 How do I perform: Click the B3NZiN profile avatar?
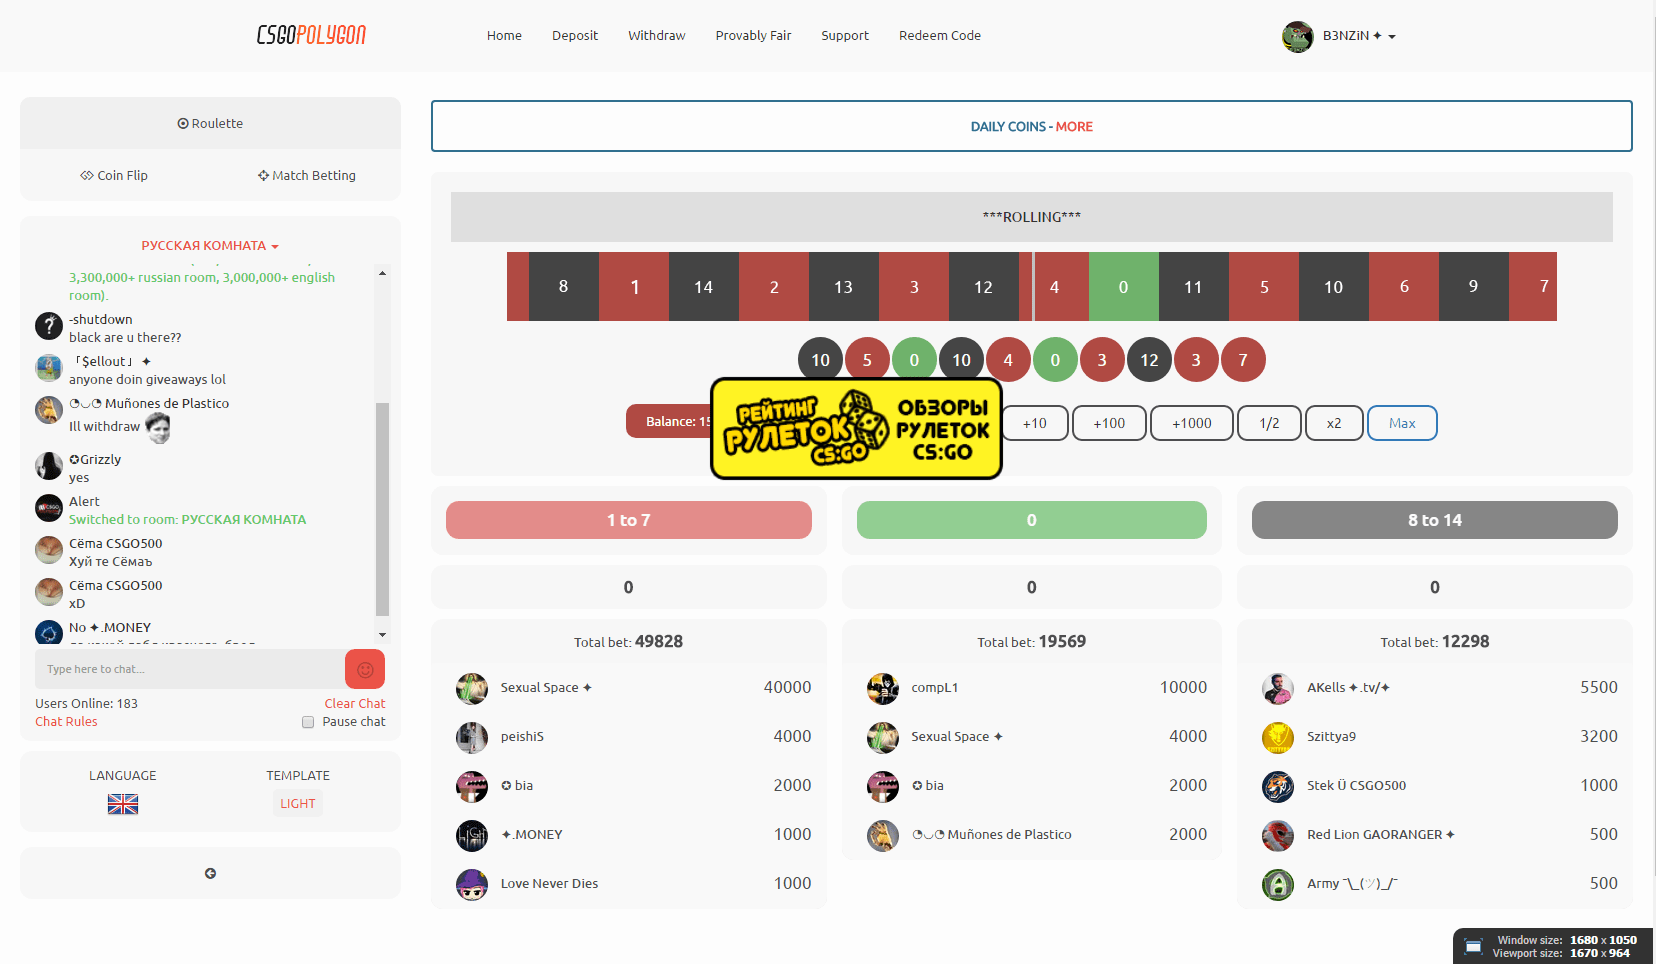(x=1298, y=36)
